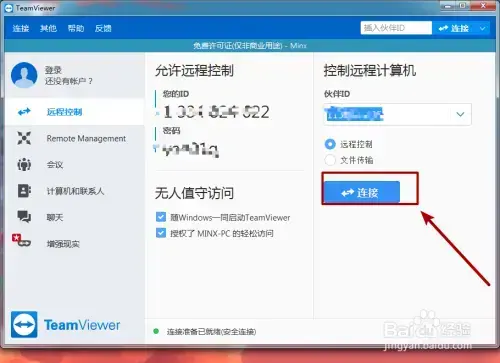
Task: Open the 其他 menu
Action: (x=48, y=29)
